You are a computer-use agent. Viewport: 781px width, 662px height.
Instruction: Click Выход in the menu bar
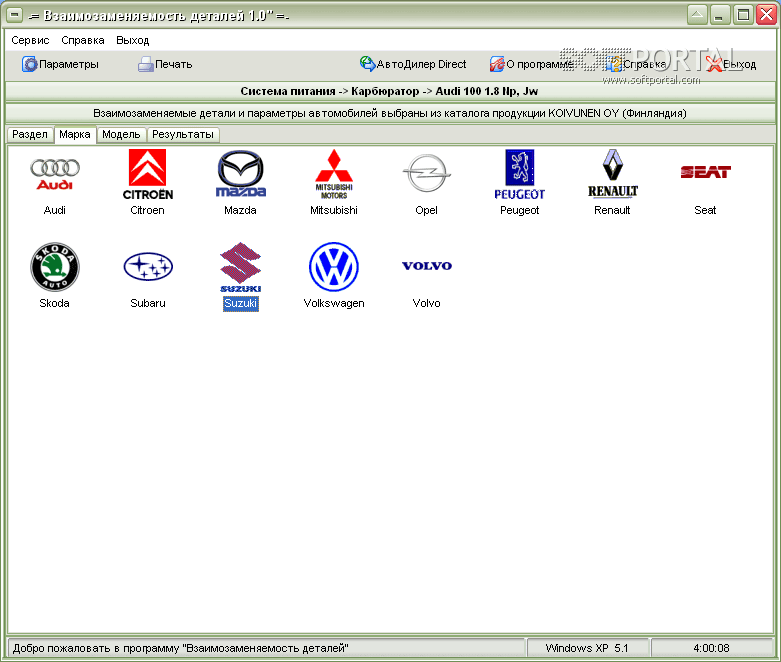coord(132,40)
